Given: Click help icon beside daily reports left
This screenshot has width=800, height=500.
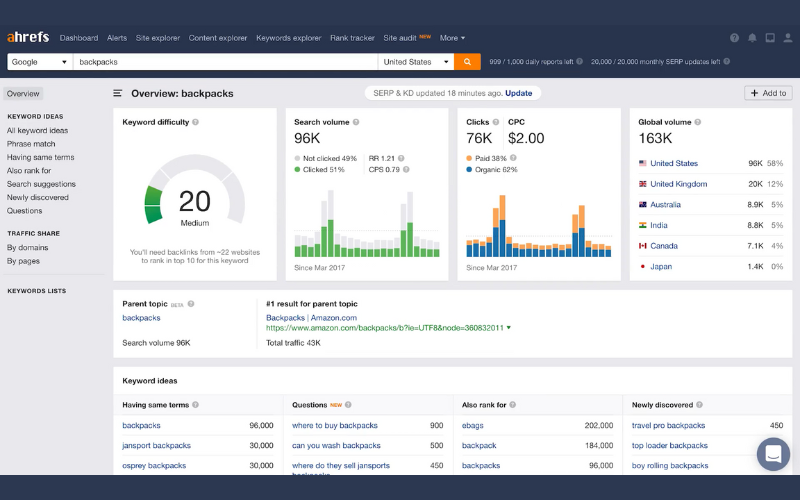Looking at the screenshot, I should [x=580, y=61].
